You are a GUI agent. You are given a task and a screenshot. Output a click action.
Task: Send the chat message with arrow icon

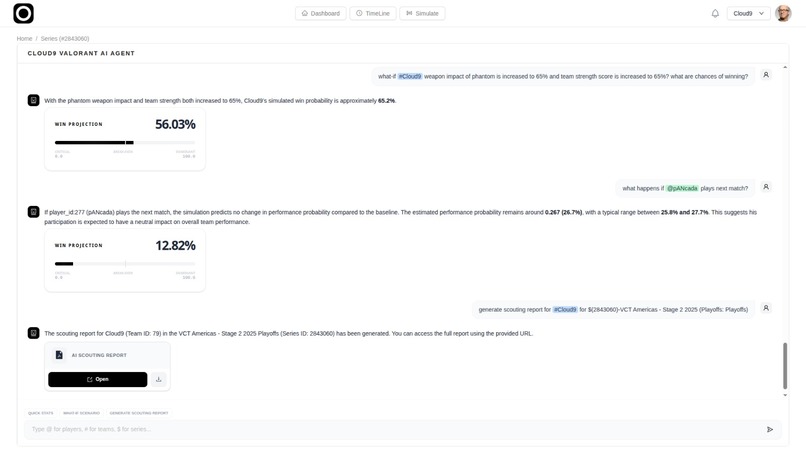click(770, 429)
